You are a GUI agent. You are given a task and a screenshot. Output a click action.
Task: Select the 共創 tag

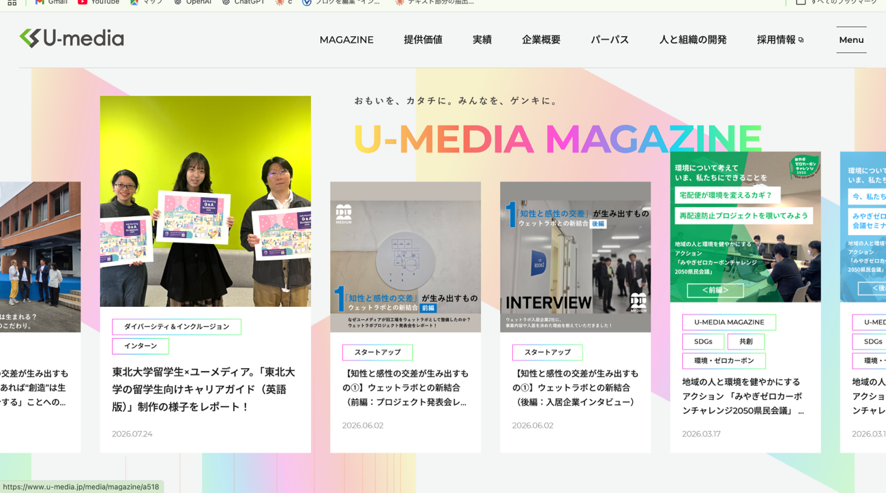coord(746,341)
